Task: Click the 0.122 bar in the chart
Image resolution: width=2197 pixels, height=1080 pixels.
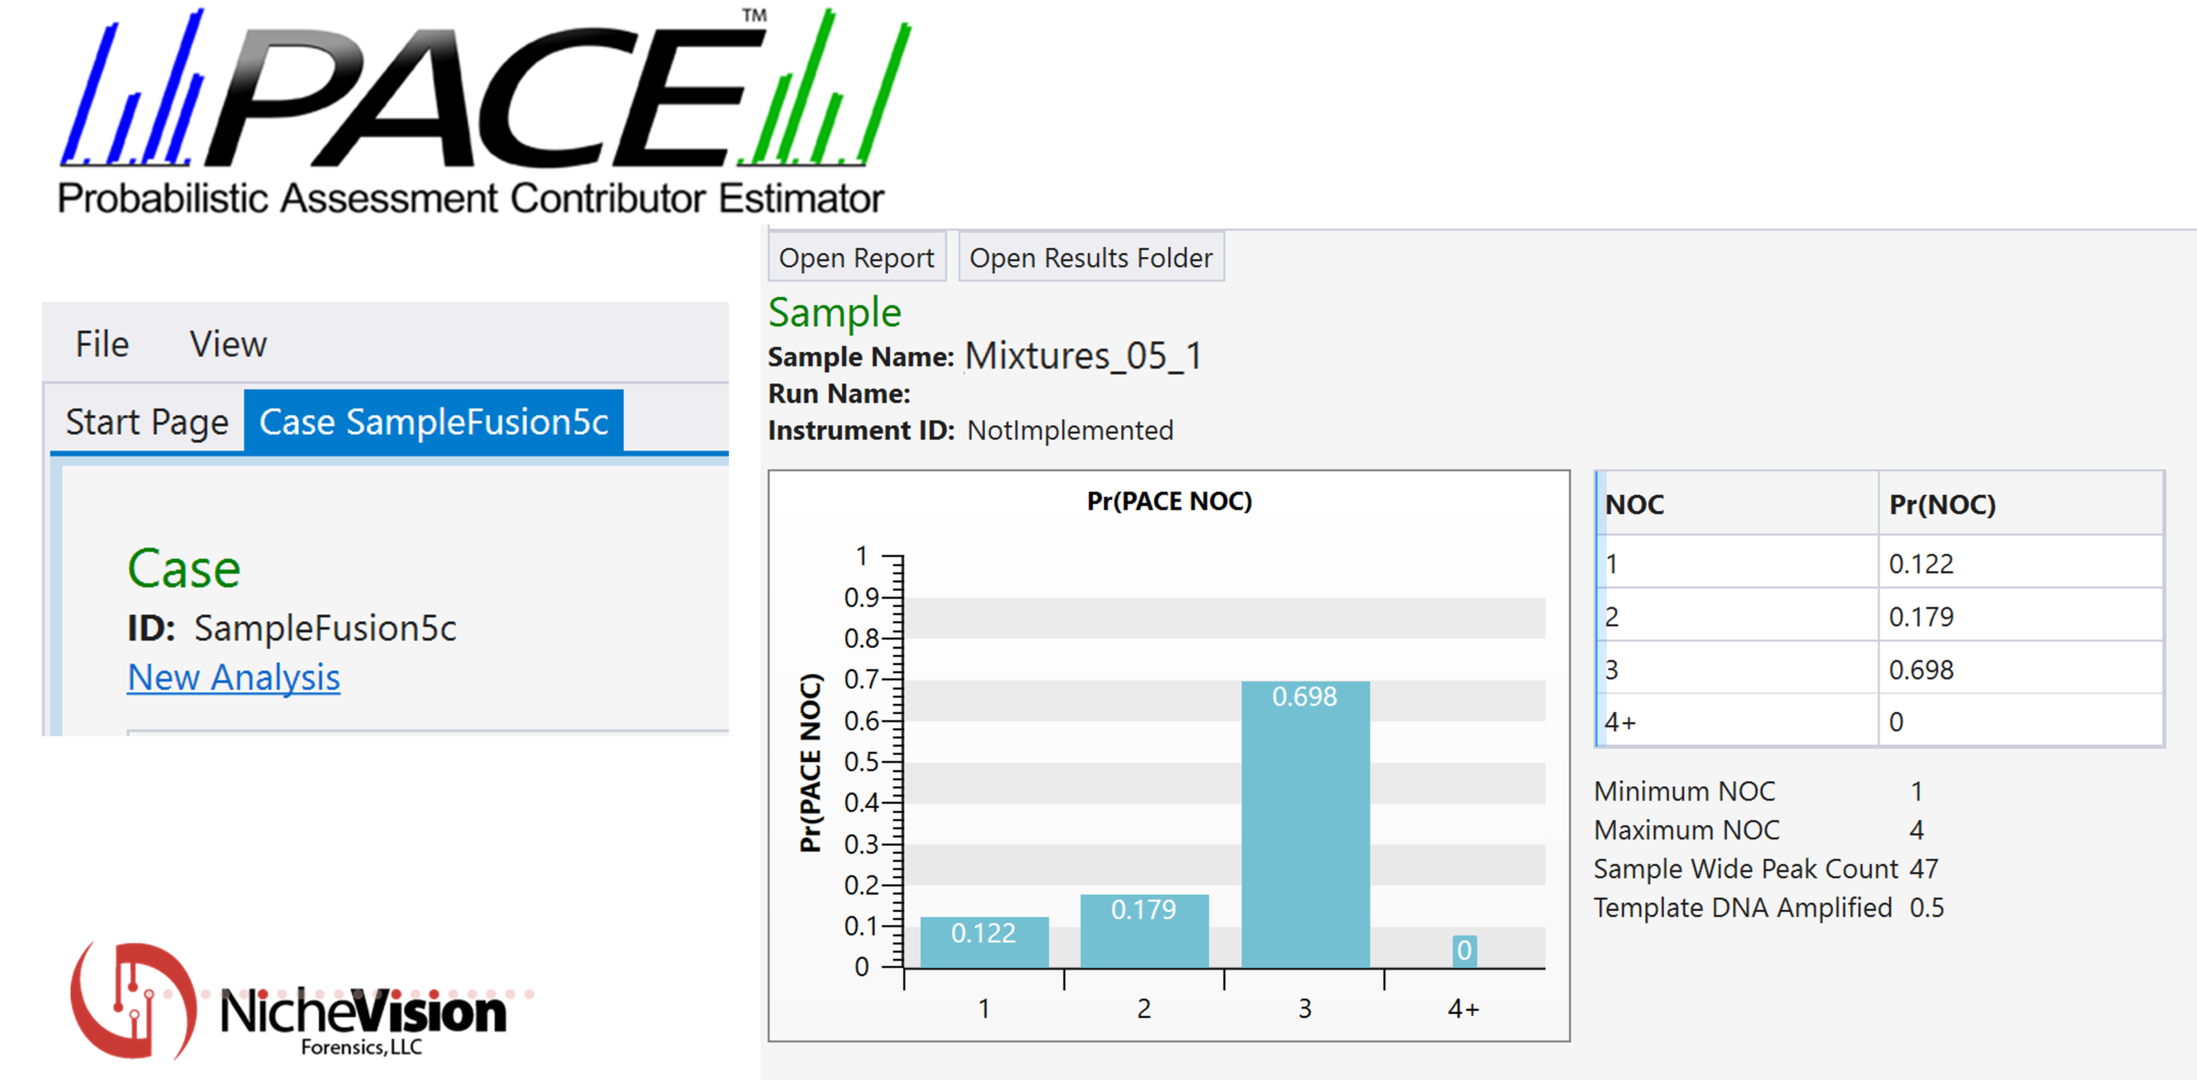Action: point(984,942)
